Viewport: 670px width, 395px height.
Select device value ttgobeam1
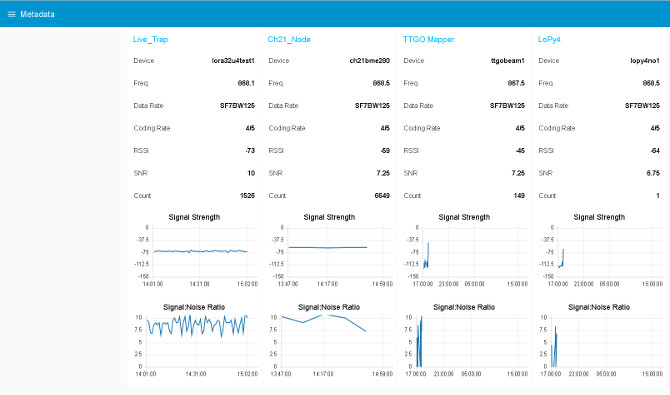click(x=508, y=61)
